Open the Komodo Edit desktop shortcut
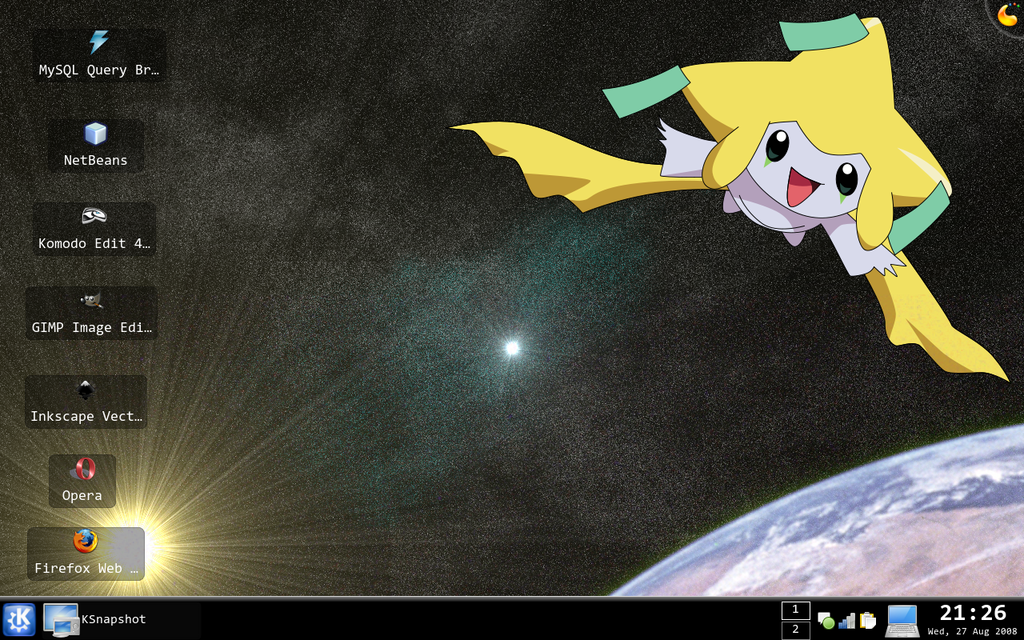1024x640 pixels. [94, 229]
